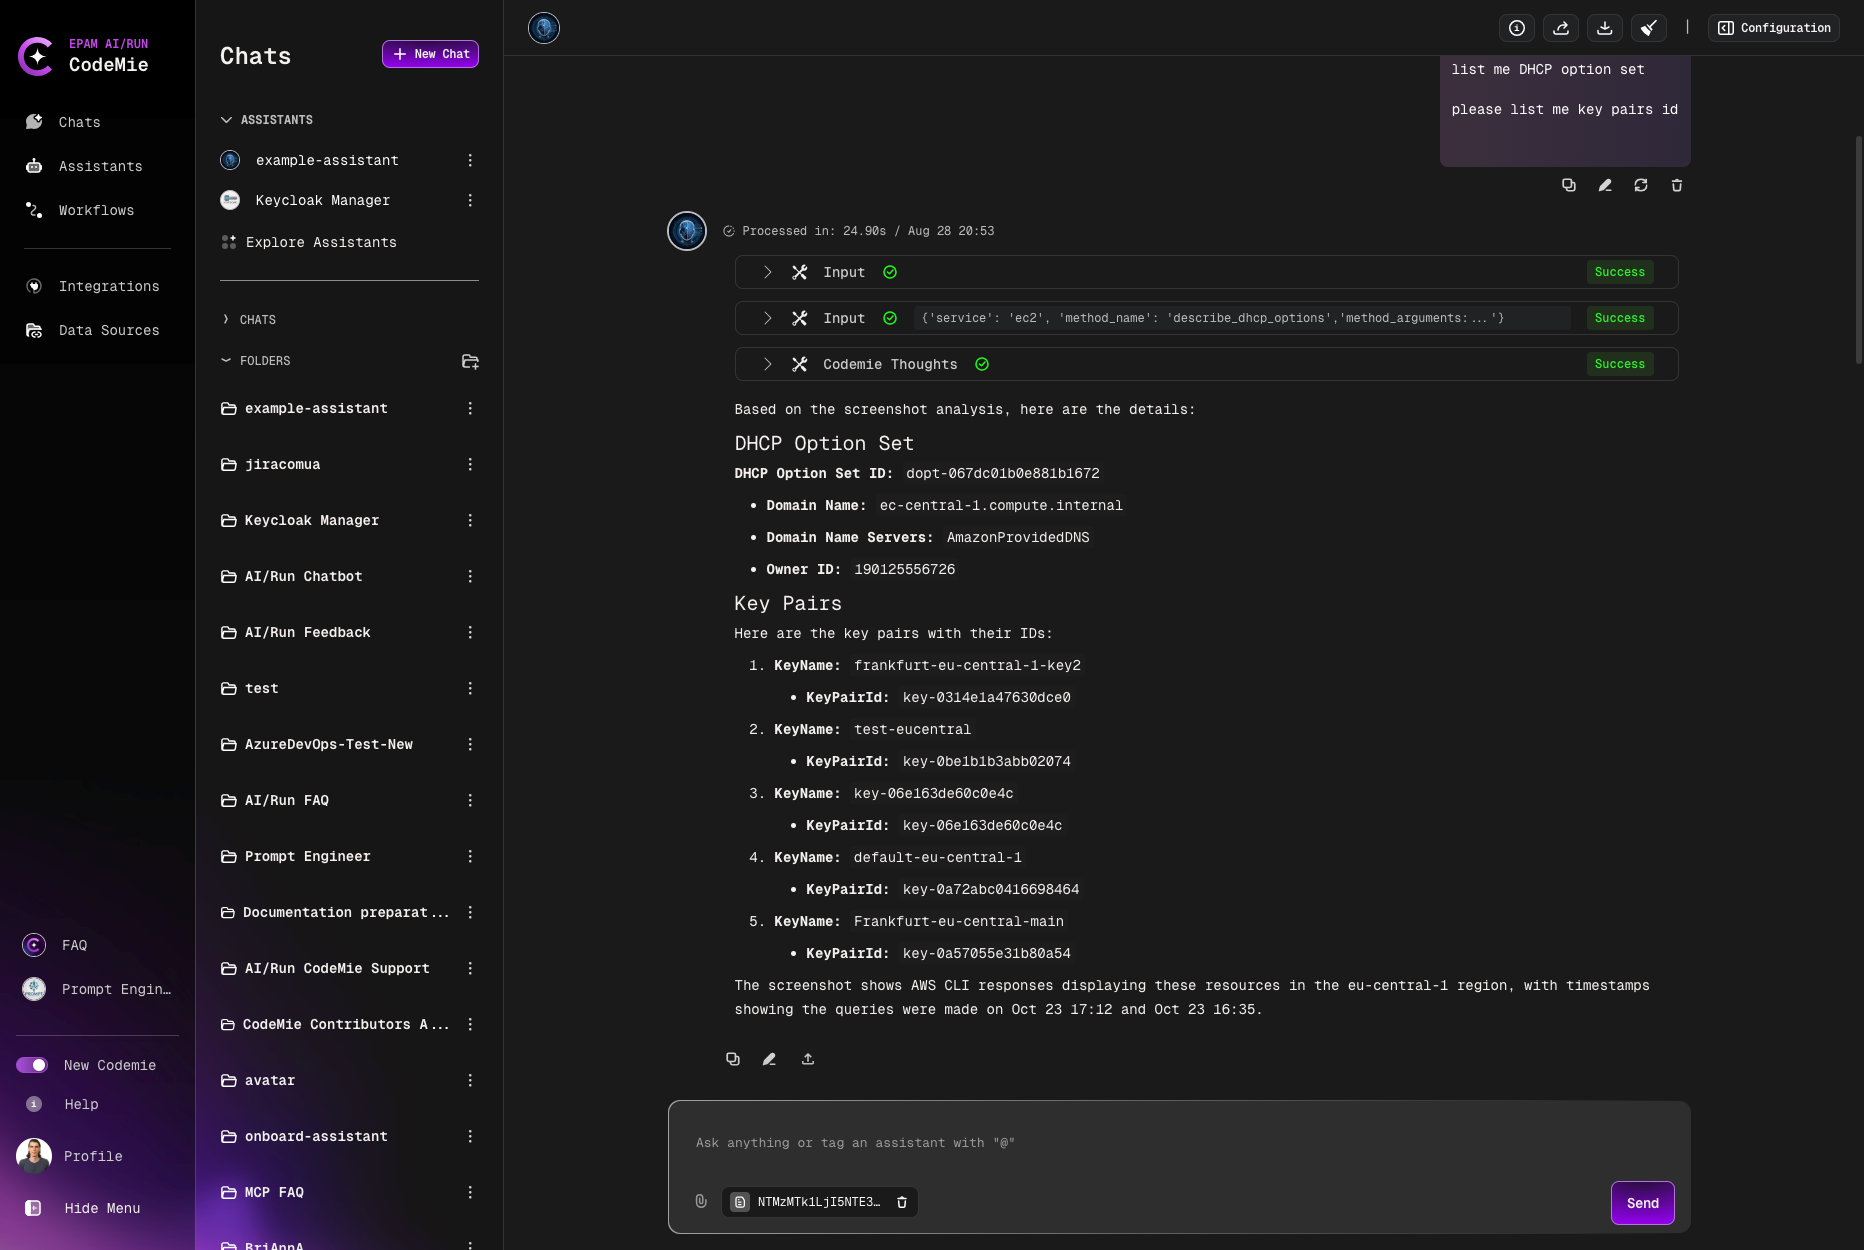
Task: Clear chat with the broom icon
Action: pyautogui.click(x=1649, y=27)
